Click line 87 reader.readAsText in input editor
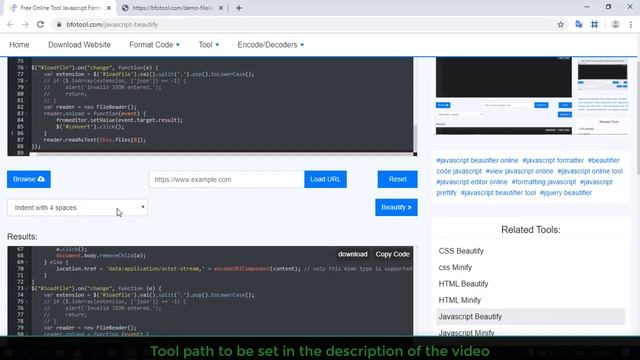This screenshot has width=640, height=360. [x=95, y=140]
